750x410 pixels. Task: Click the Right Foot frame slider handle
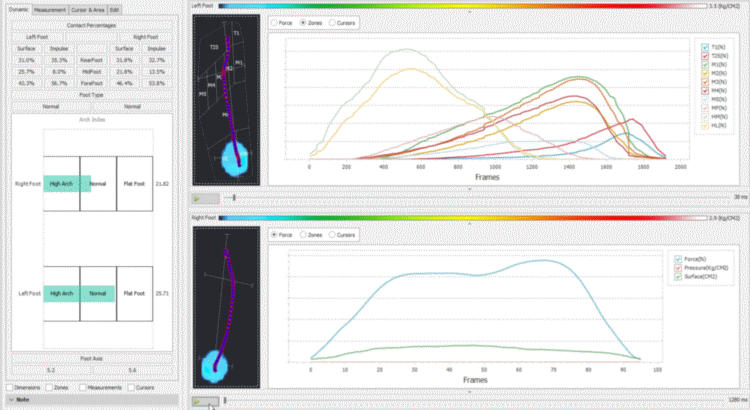point(225,400)
